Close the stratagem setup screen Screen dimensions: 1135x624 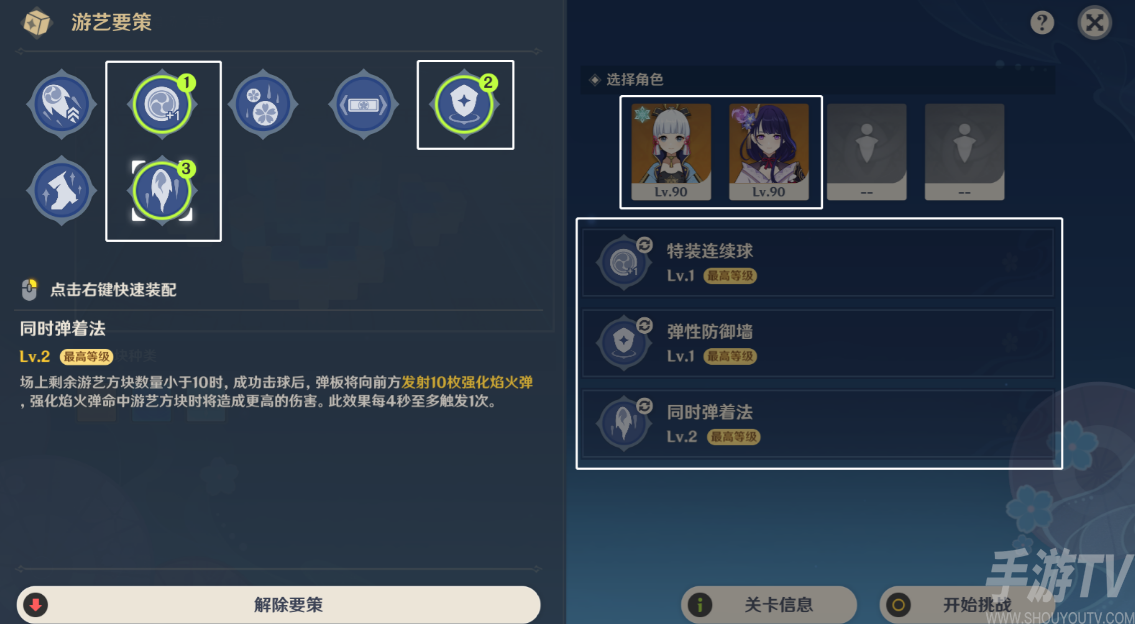(1094, 22)
